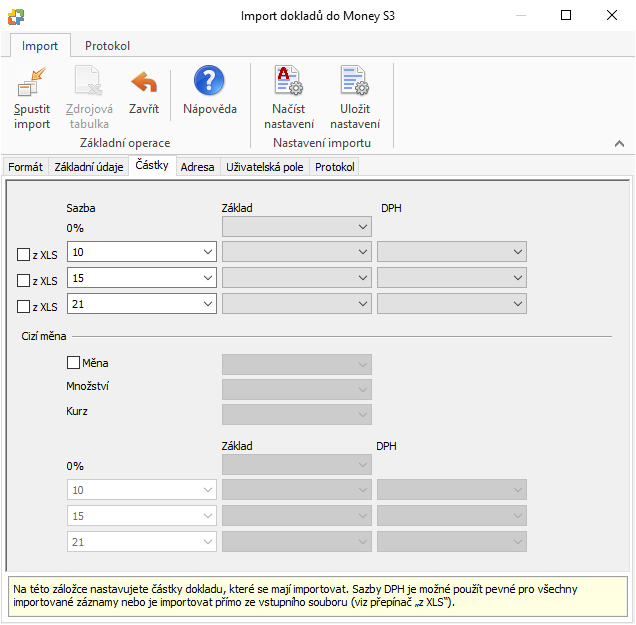The width and height of the screenshot is (636, 625).
Task: Open the DPH dropdown in rate 15 row
Action: [x=452, y=278]
